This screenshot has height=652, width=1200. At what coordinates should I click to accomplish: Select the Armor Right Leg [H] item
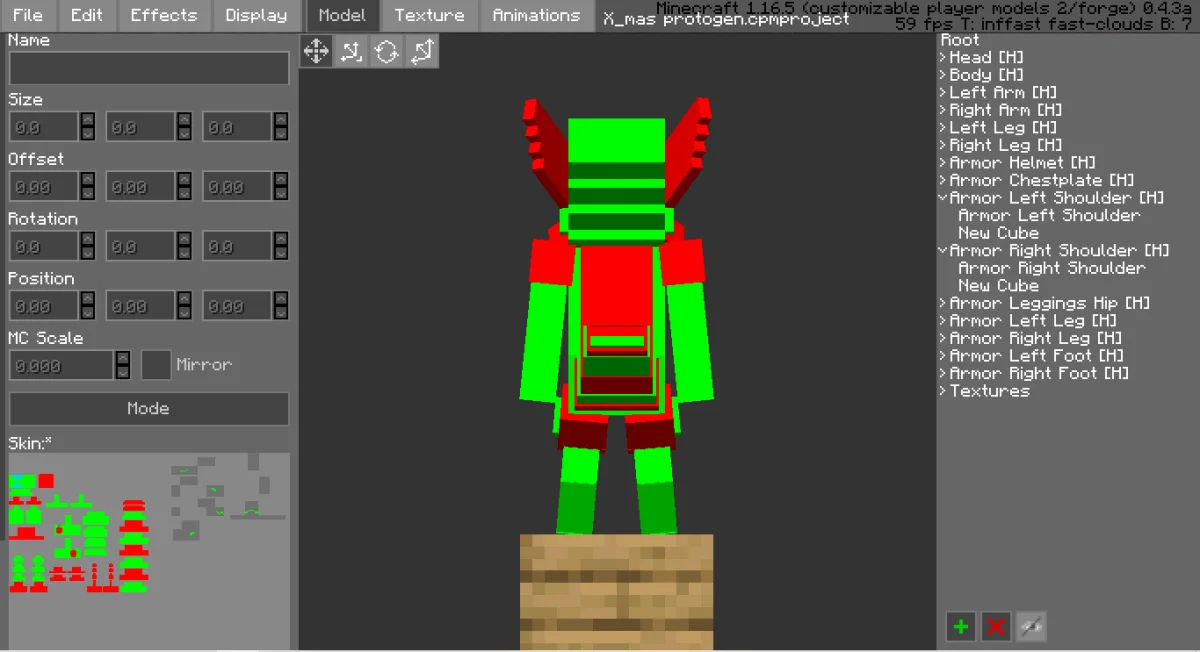pos(1036,338)
